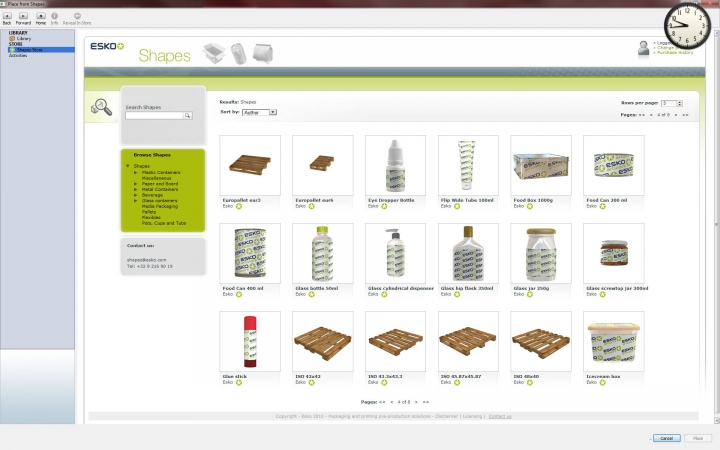Click the ESKO logo in the header
720x450 pixels.
pos(107,47)
